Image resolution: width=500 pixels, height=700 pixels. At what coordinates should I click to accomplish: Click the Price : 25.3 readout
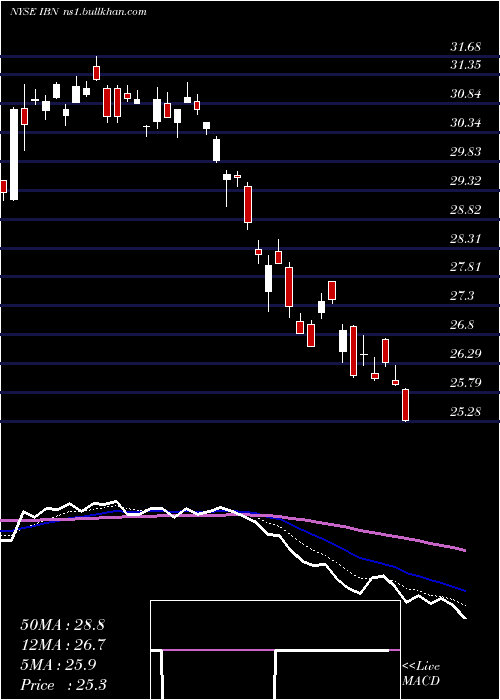[x=63, y=685]
